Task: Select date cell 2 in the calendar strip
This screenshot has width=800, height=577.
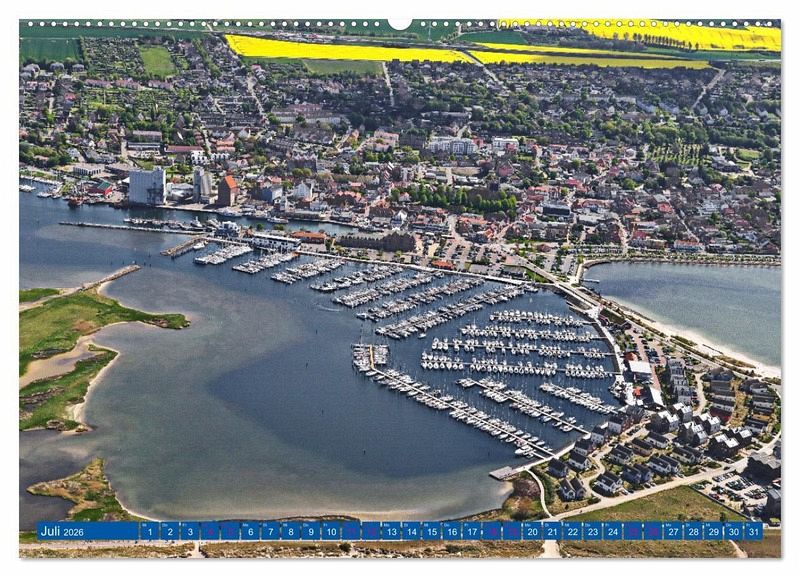Action: (170, 531)
